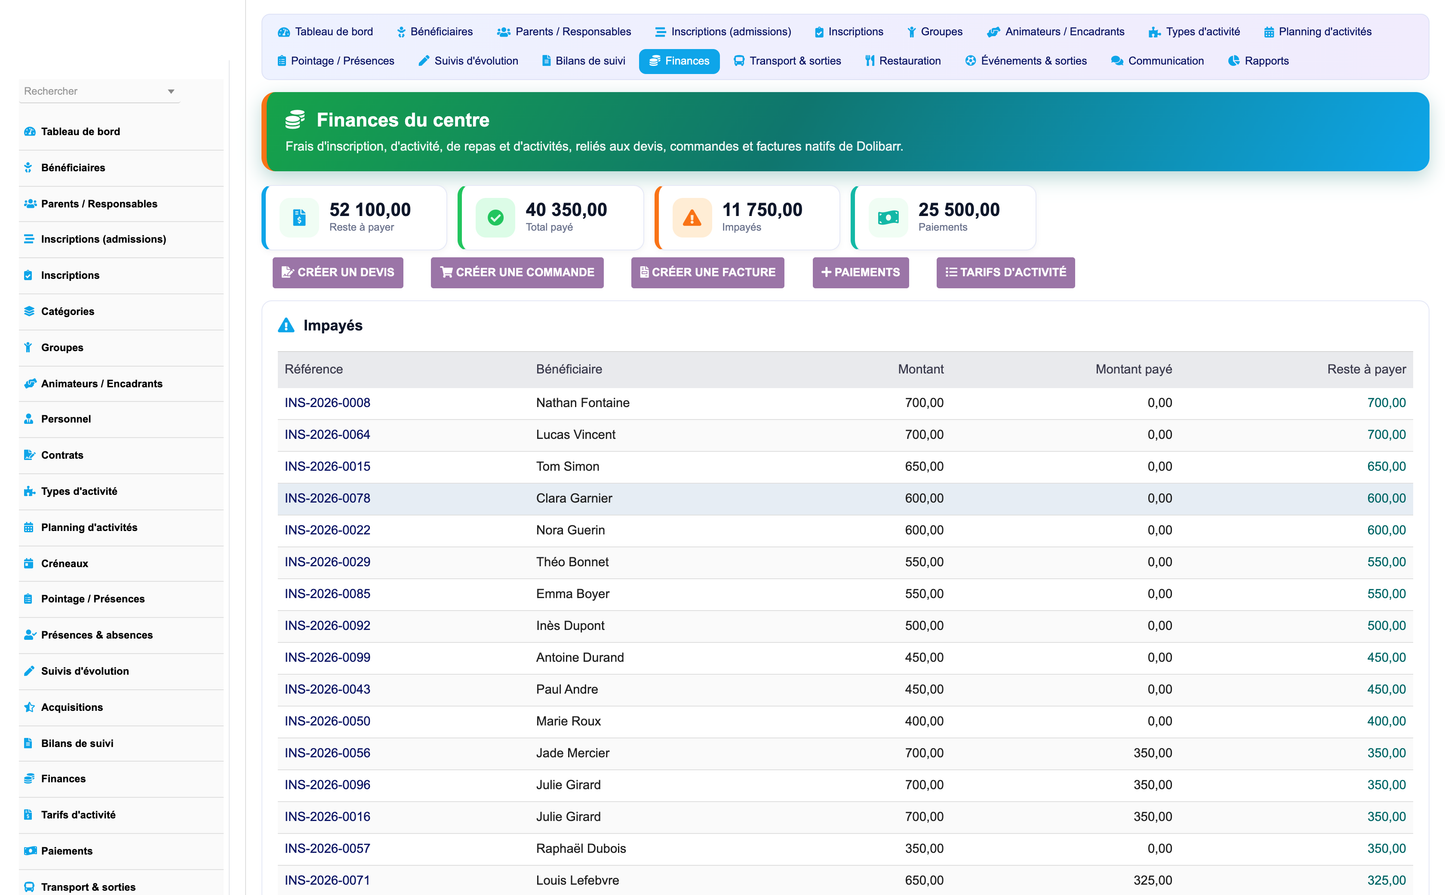Click the Référence column header
This screenshot has width=1445, height=895.
(314, 369)
